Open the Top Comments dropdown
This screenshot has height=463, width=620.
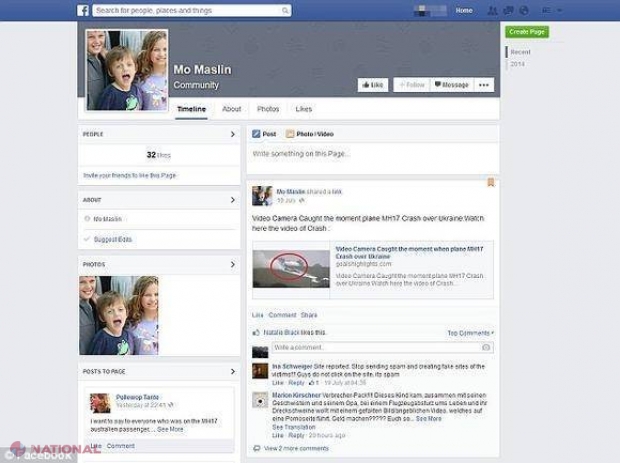pyautogui.click(x=469, y=332)
